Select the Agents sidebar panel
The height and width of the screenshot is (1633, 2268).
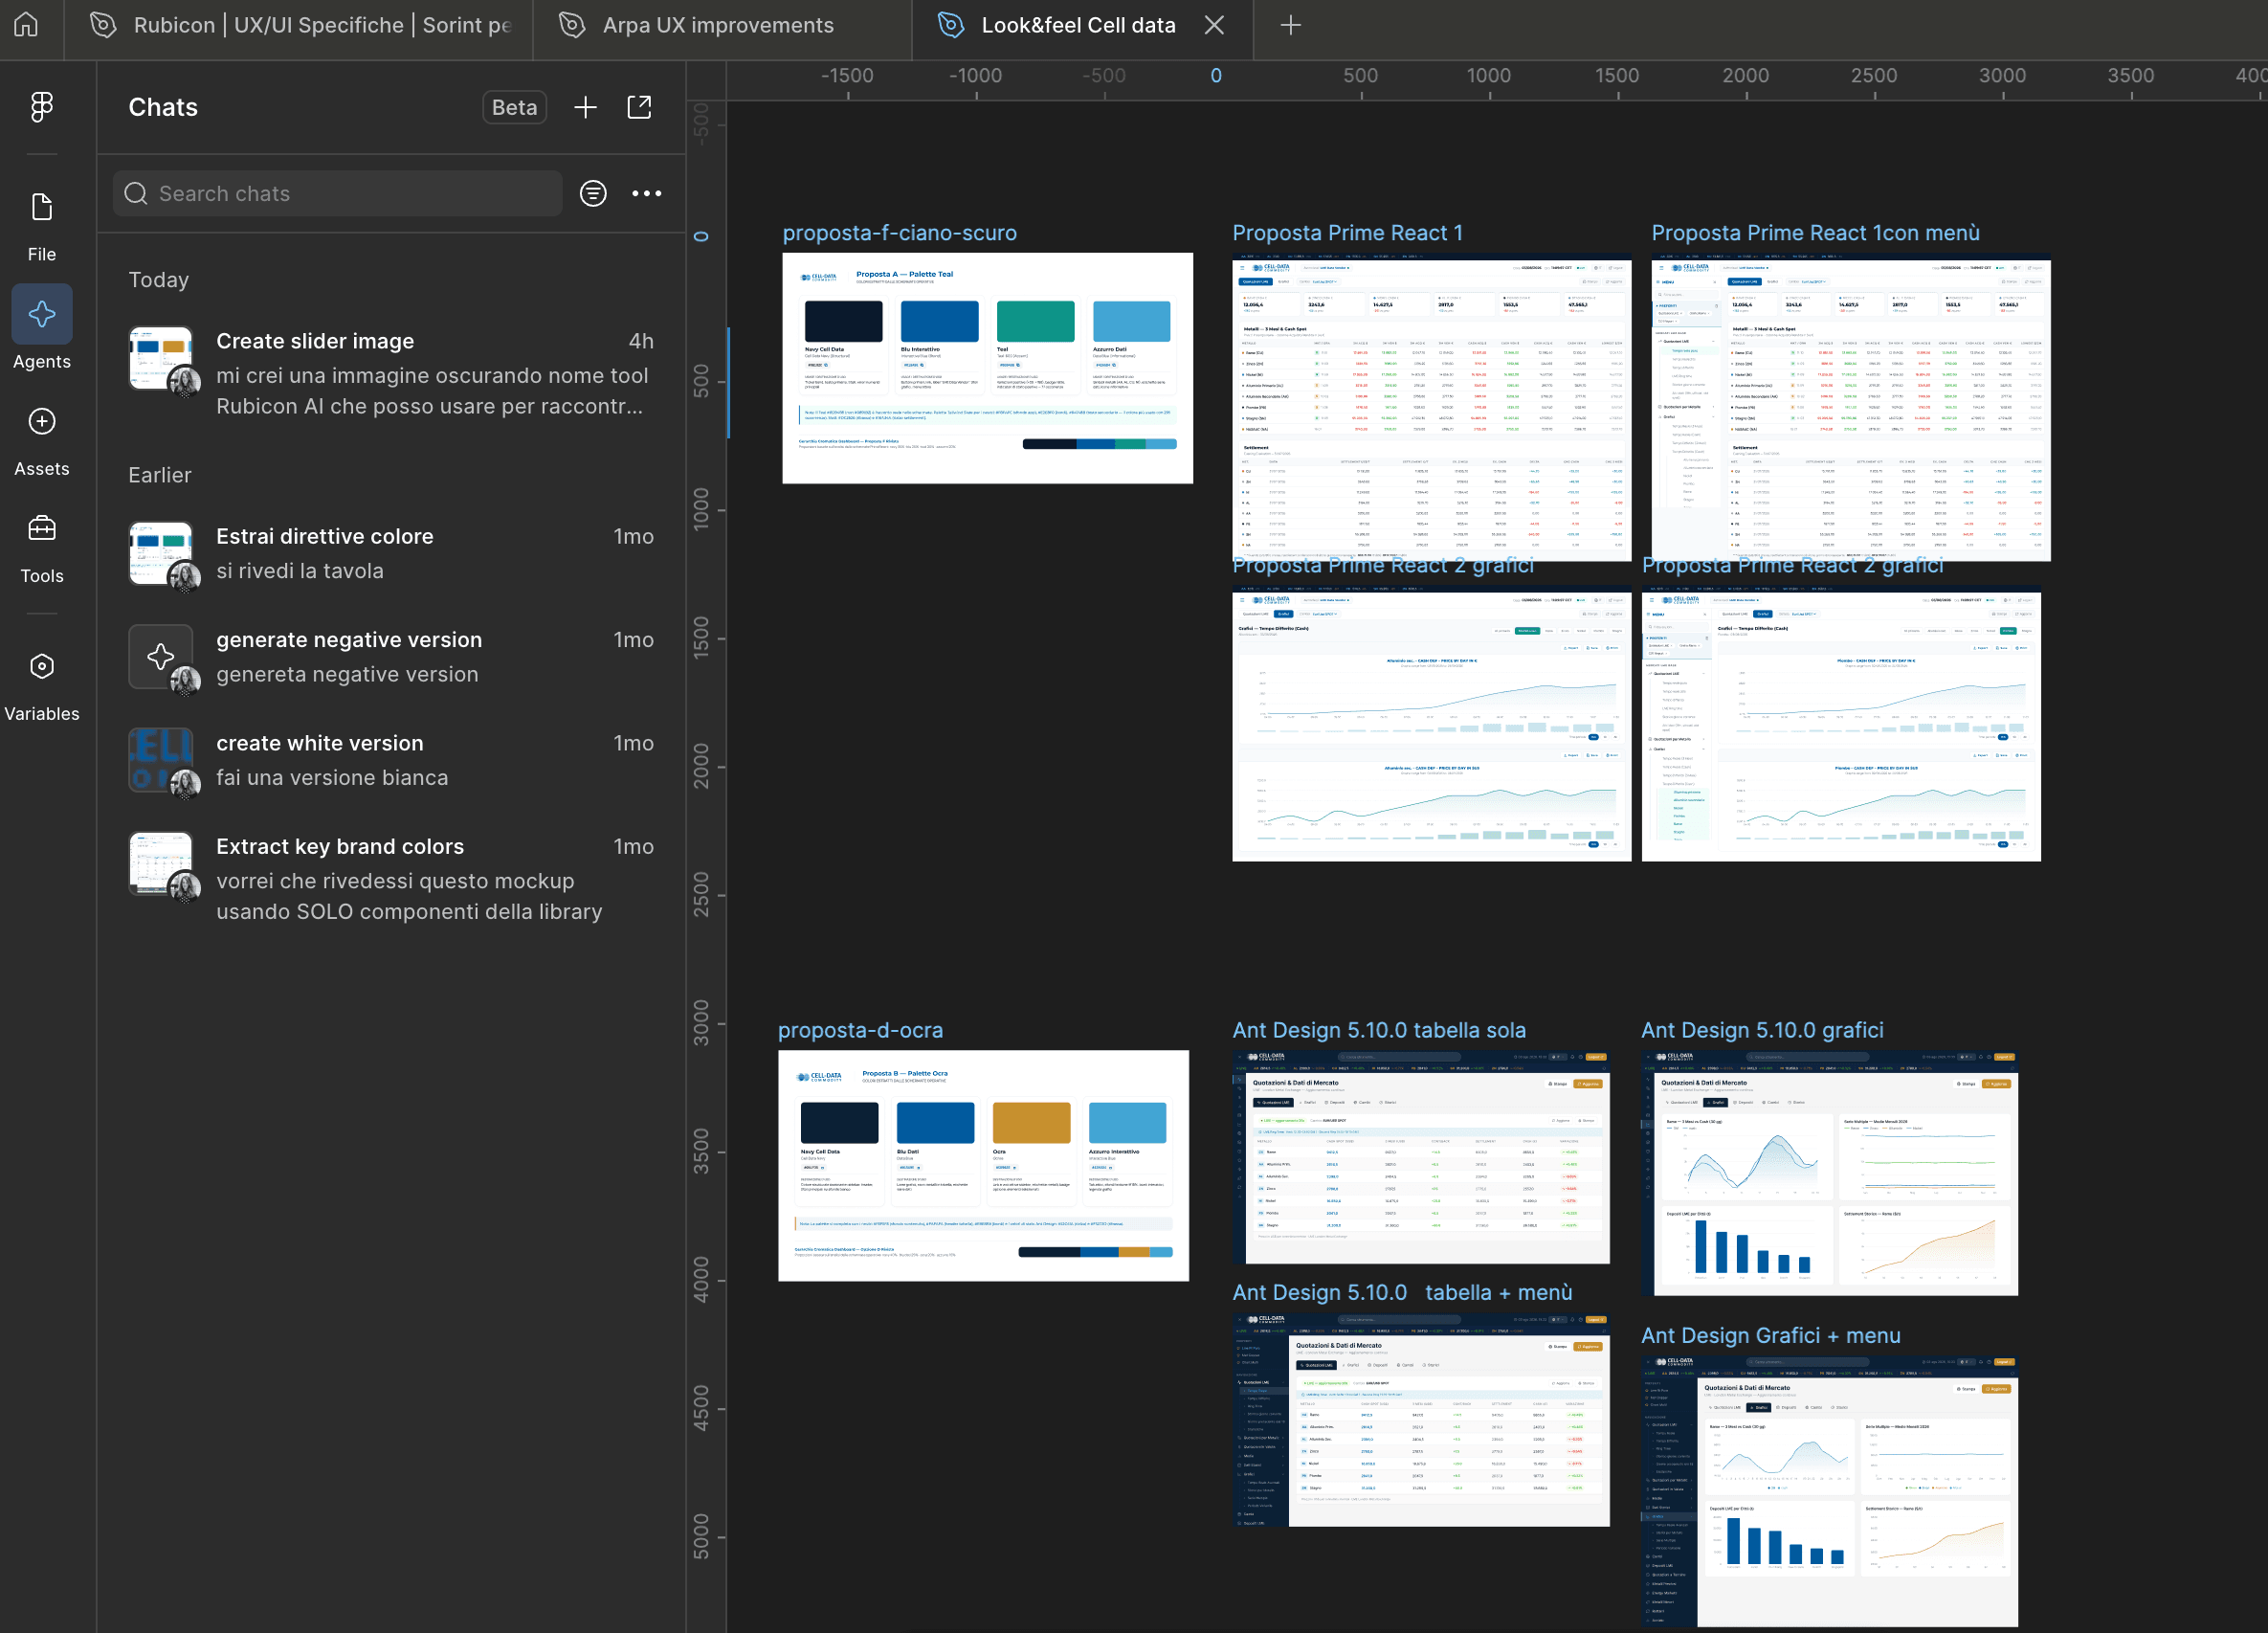pos(41,329)
